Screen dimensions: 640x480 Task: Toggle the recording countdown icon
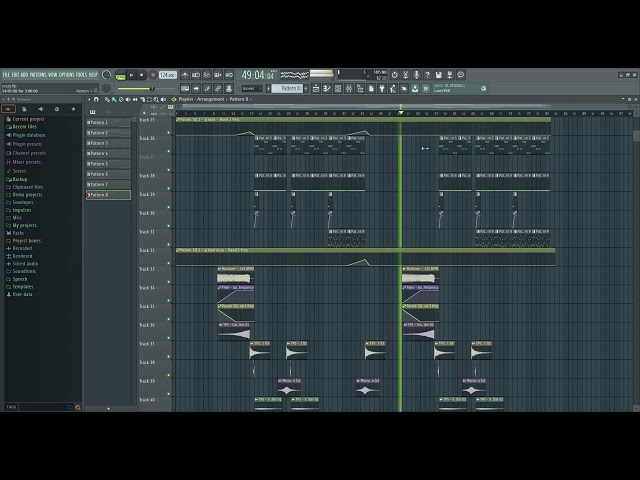tap(207, 75)
